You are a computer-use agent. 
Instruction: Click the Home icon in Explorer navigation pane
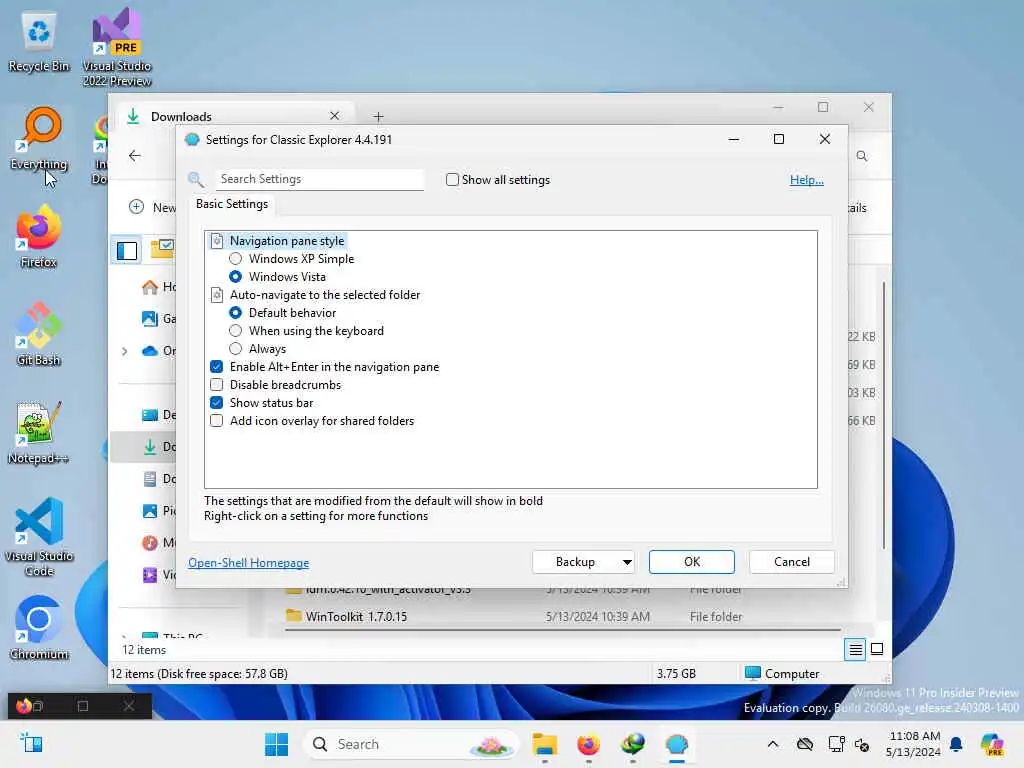(x=150, y=287)
